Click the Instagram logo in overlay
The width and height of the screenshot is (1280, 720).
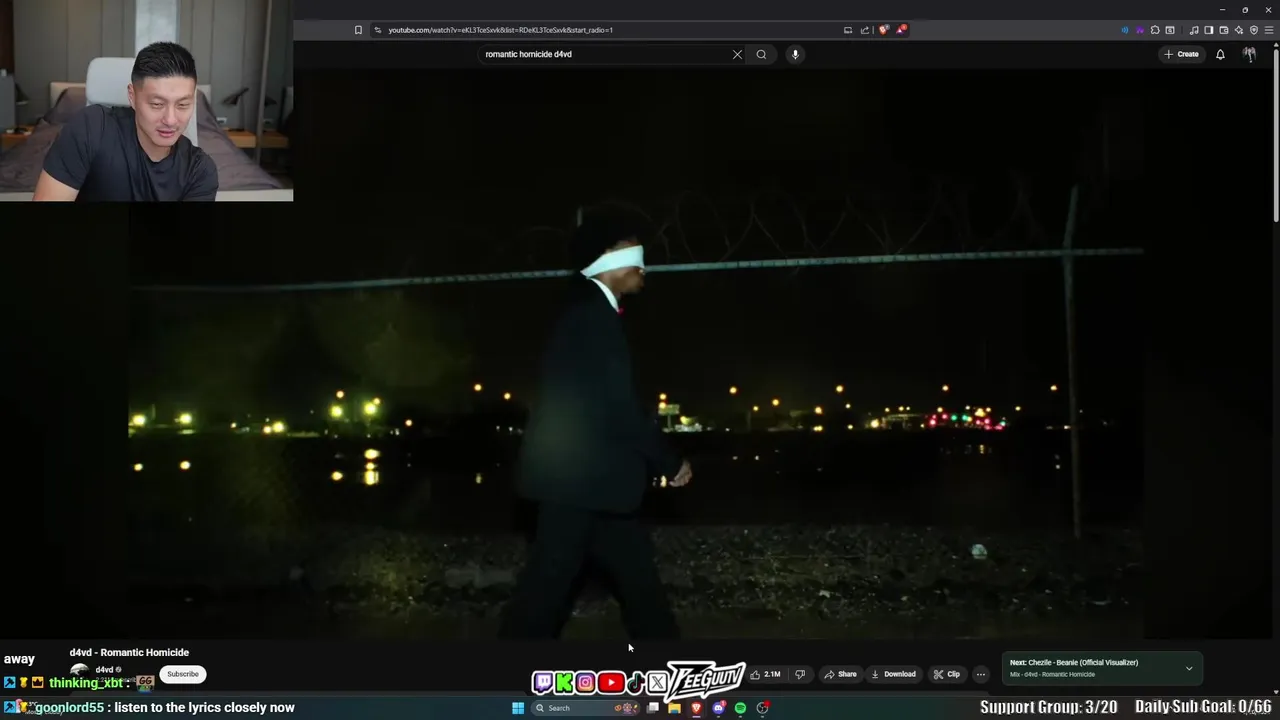click(586, 683)
